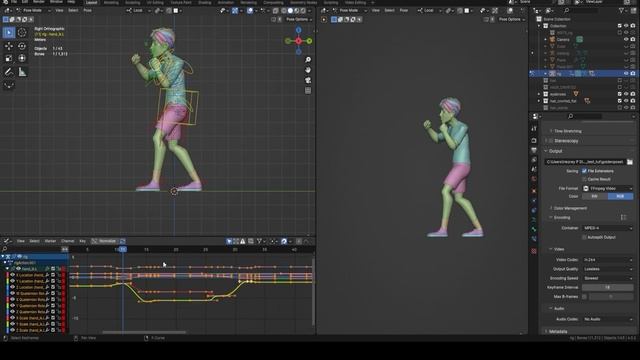
Task: Open the Channel menu in graph editor
Action: point(67,241)
